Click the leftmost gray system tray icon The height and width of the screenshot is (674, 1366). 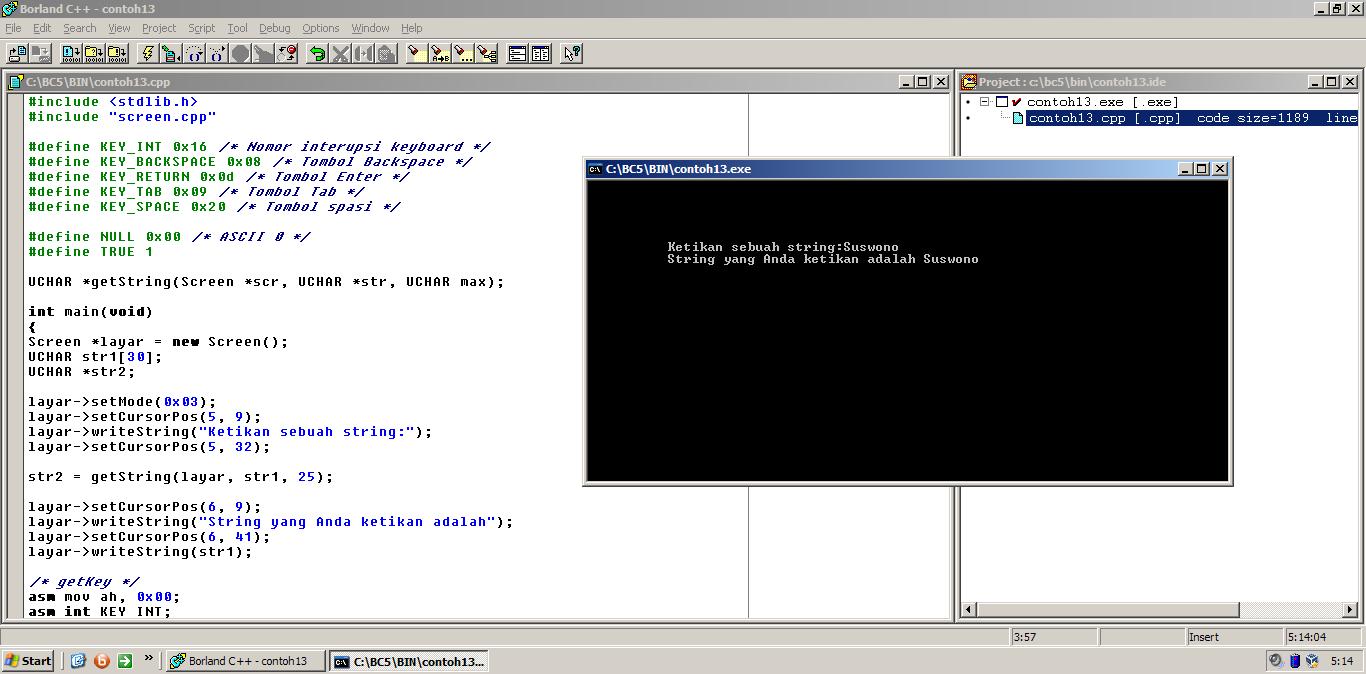point(1276,660)
